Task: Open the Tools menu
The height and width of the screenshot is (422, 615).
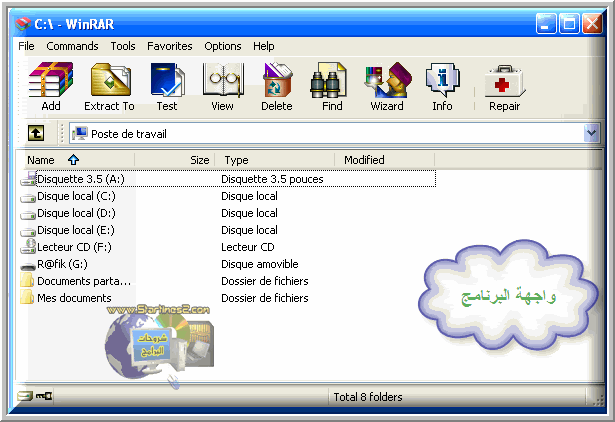Action: pos(123,46)
